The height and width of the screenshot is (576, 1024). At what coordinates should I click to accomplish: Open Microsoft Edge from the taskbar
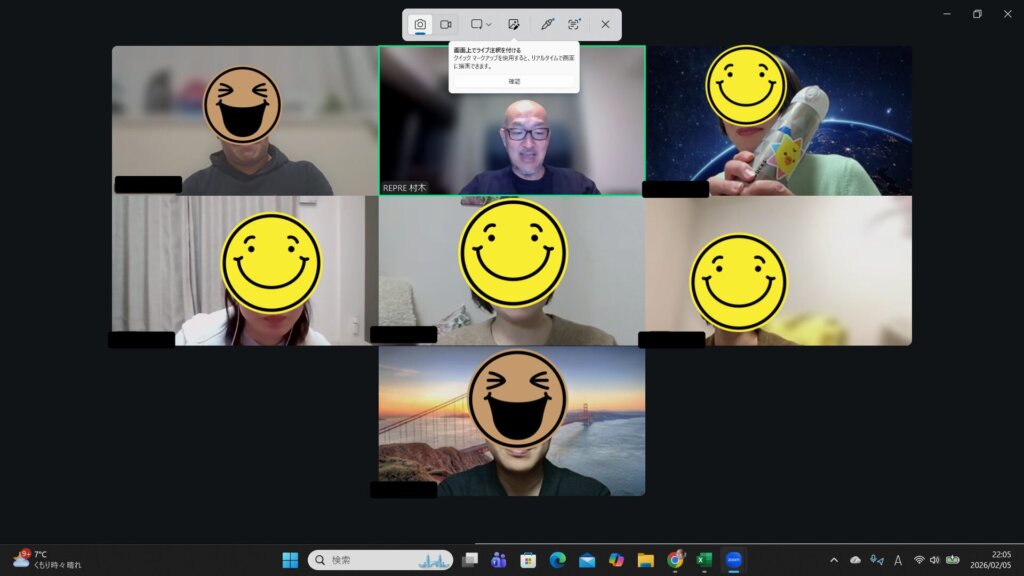(x=557, y=560)
